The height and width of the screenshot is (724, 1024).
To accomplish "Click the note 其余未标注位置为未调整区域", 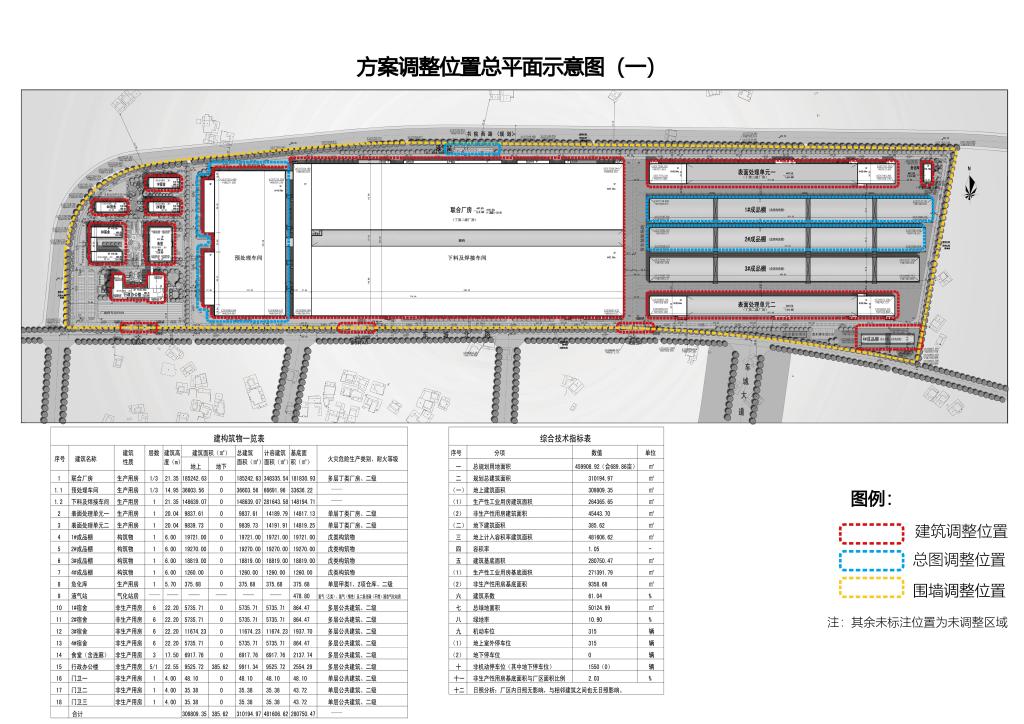I will coord(929,623).
